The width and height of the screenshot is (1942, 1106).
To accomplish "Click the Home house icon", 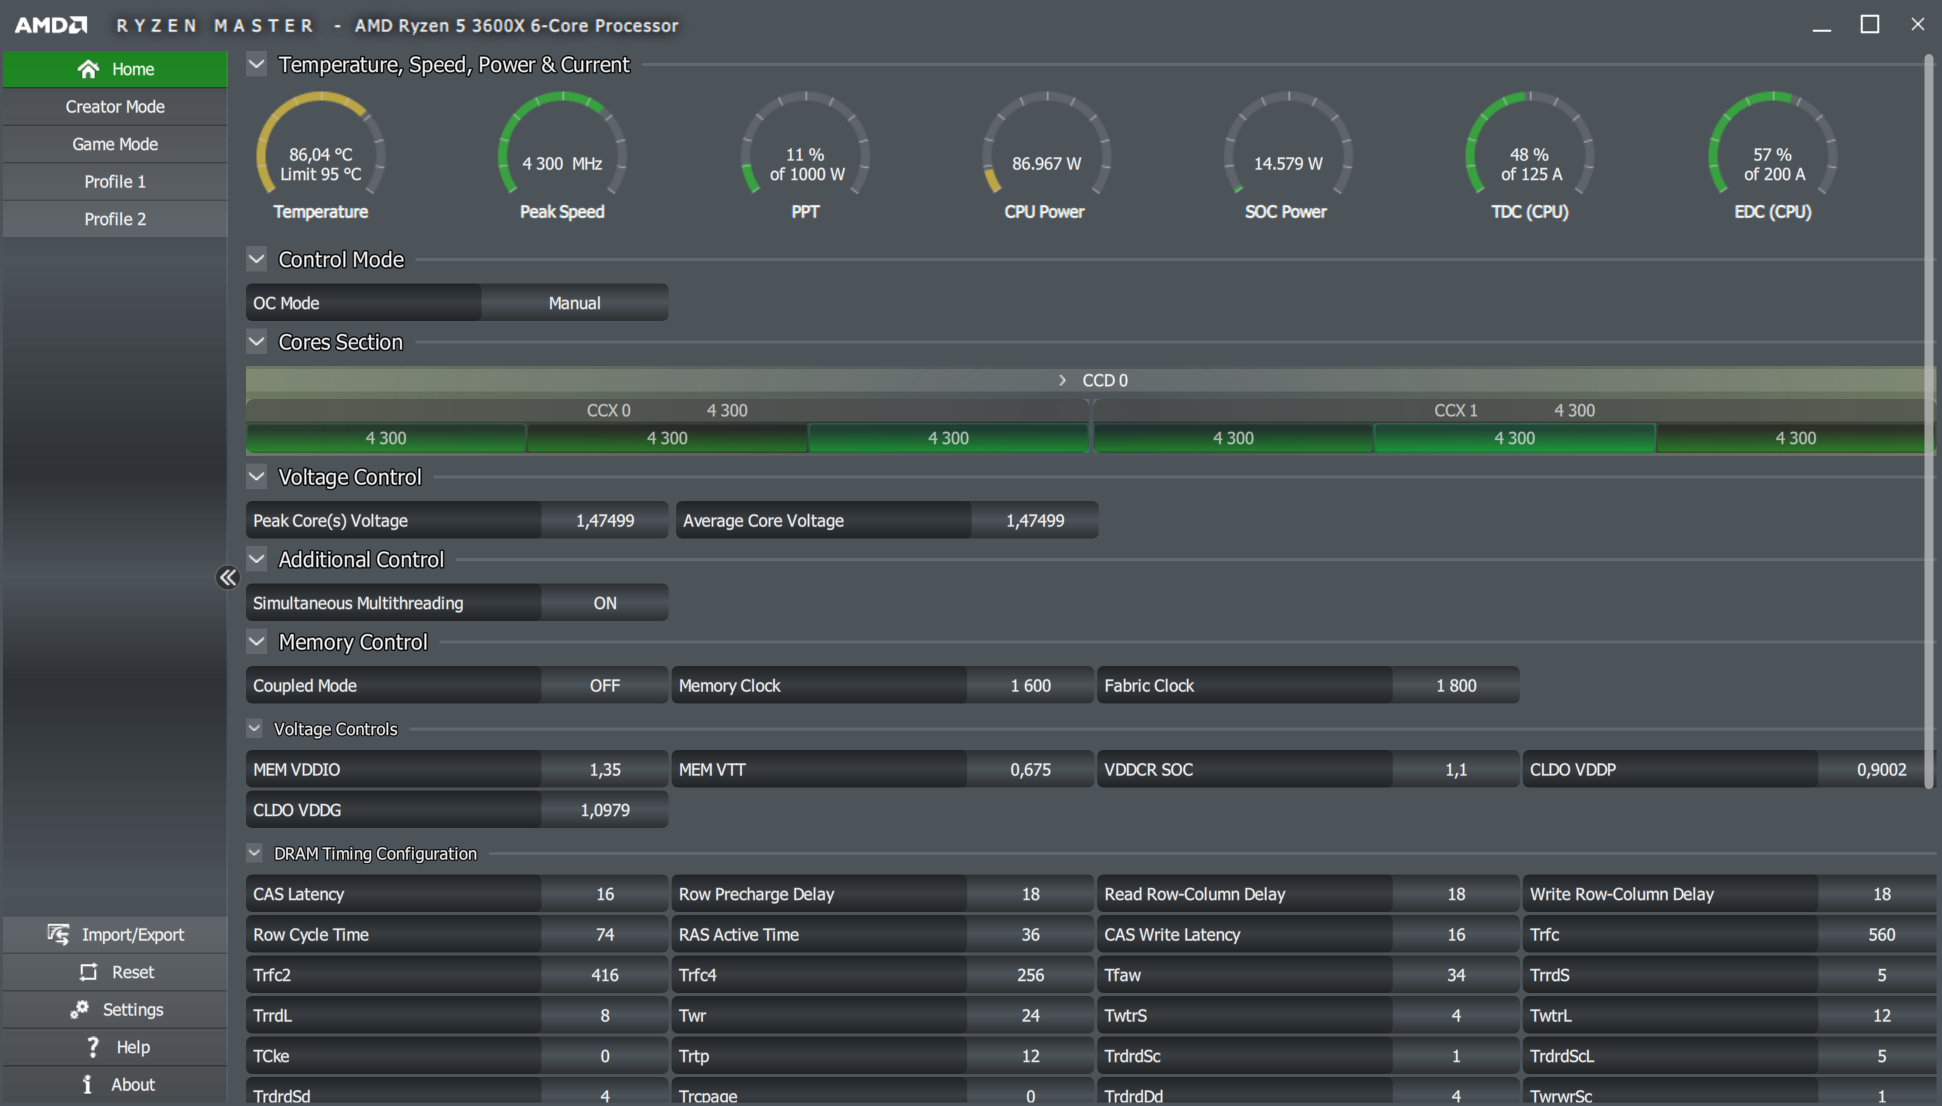I will point(88,69).
